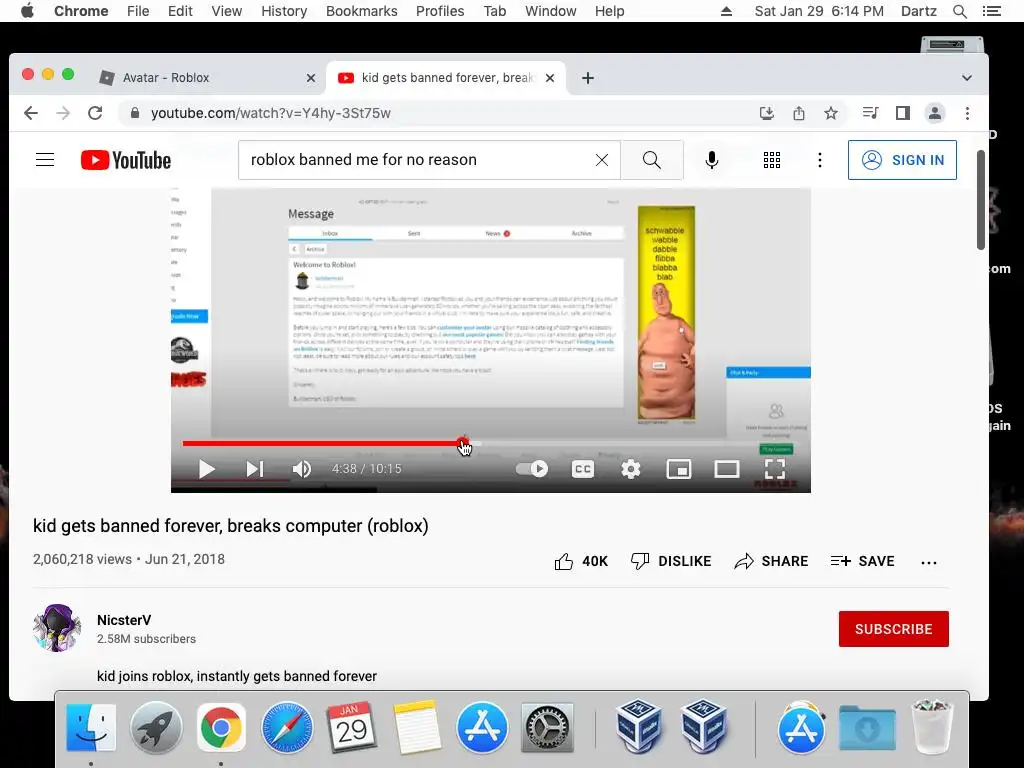The height and width of the screenshot is (768, 1024).
Task: Open the File menu
Action: click(138, 11)
